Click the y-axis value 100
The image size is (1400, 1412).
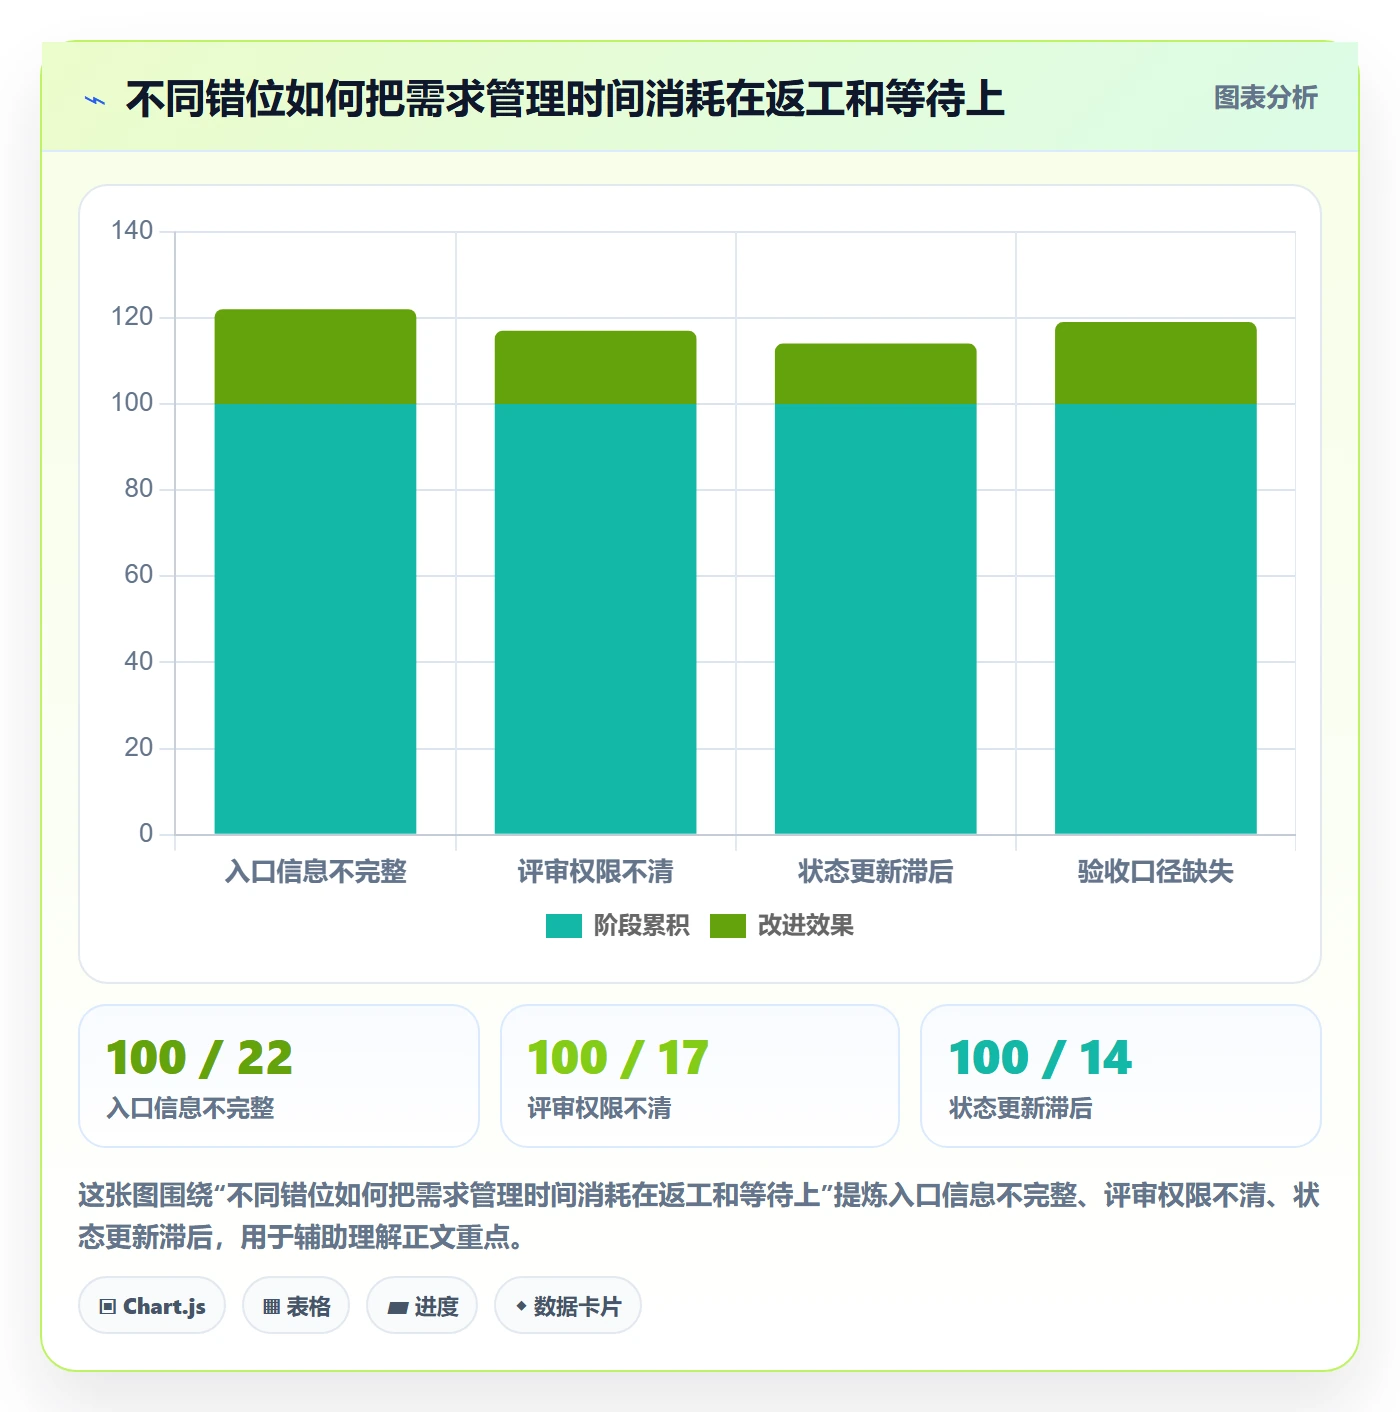pos(132,403)
